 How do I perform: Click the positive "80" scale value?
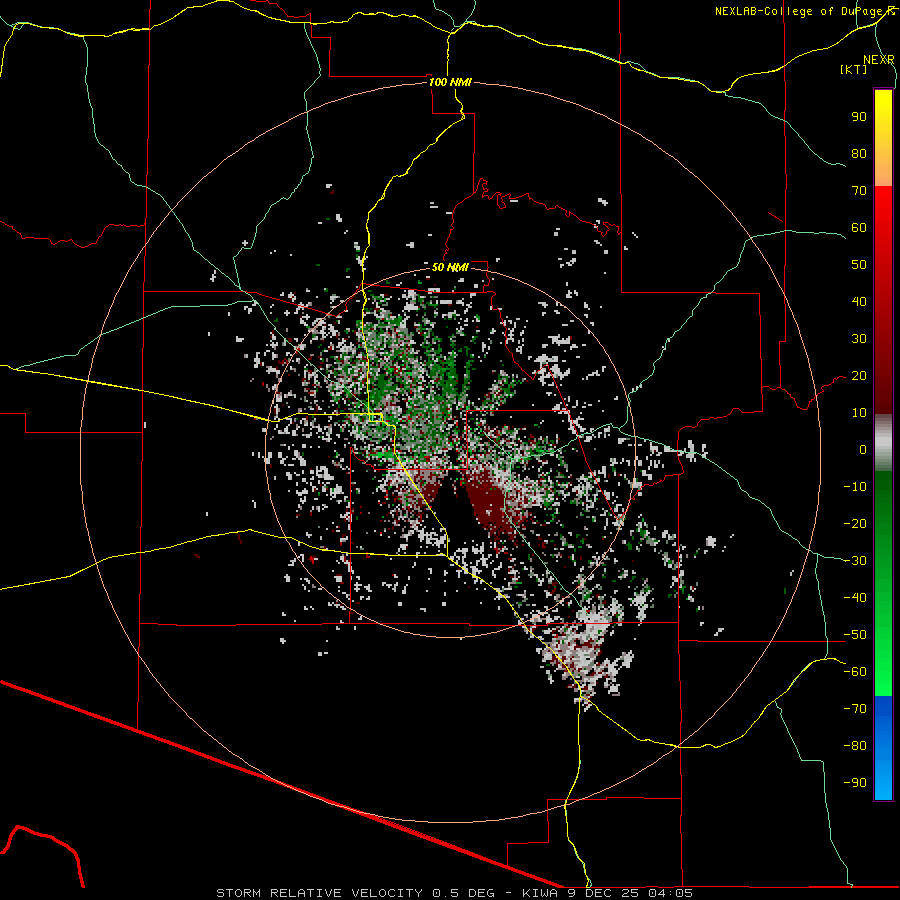click(859, 154)
